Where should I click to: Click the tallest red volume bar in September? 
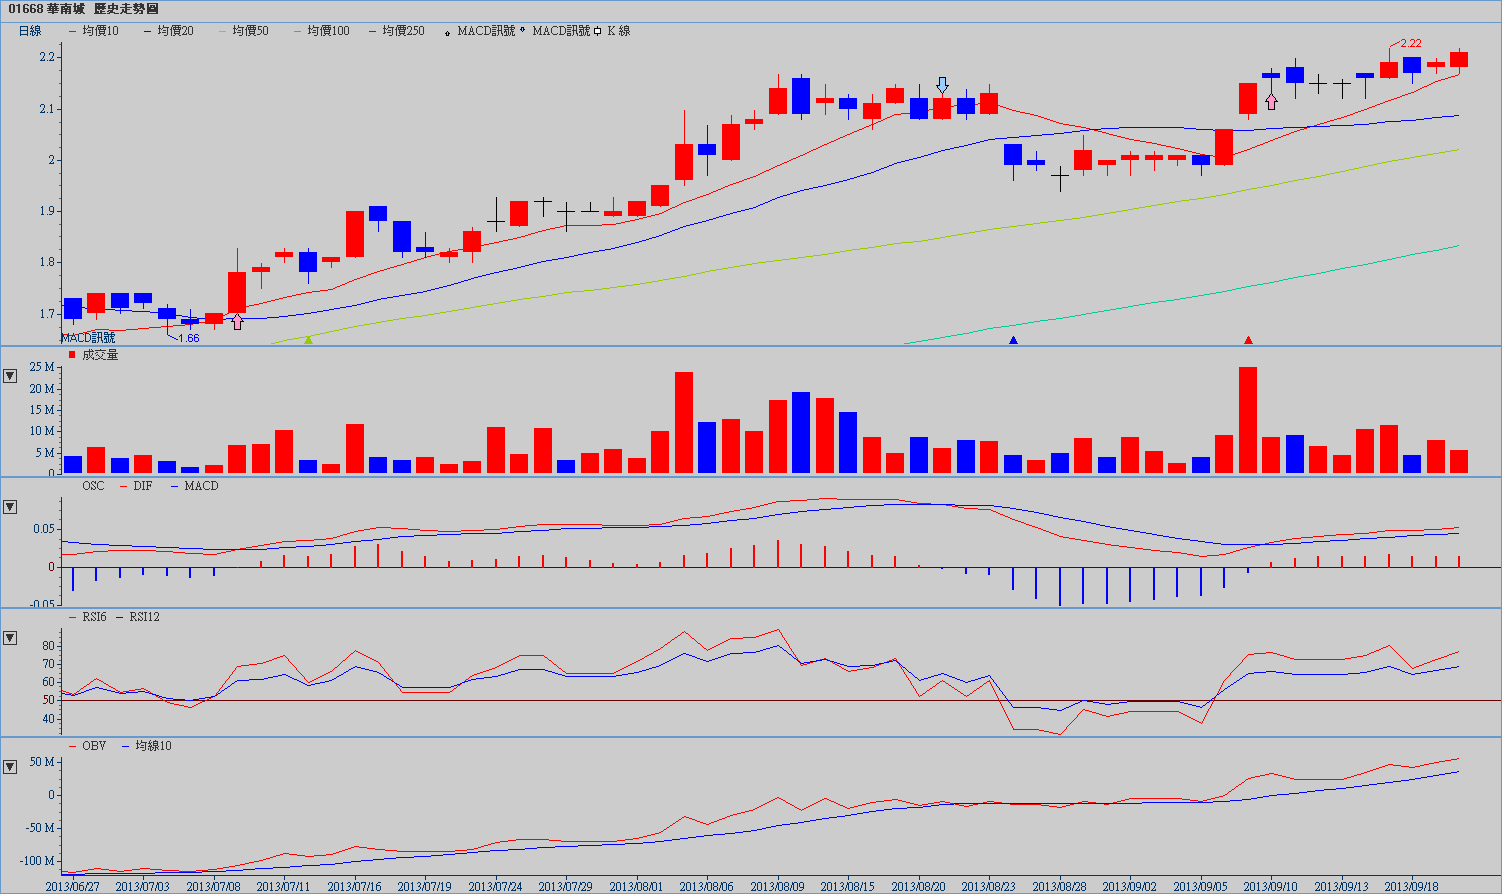pyautogui.click(x=1247, y=420)
